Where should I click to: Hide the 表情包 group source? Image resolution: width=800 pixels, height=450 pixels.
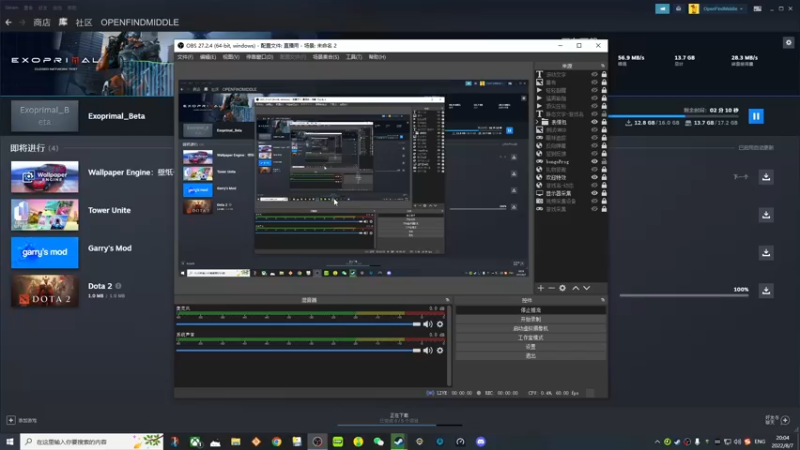point(594,122)
